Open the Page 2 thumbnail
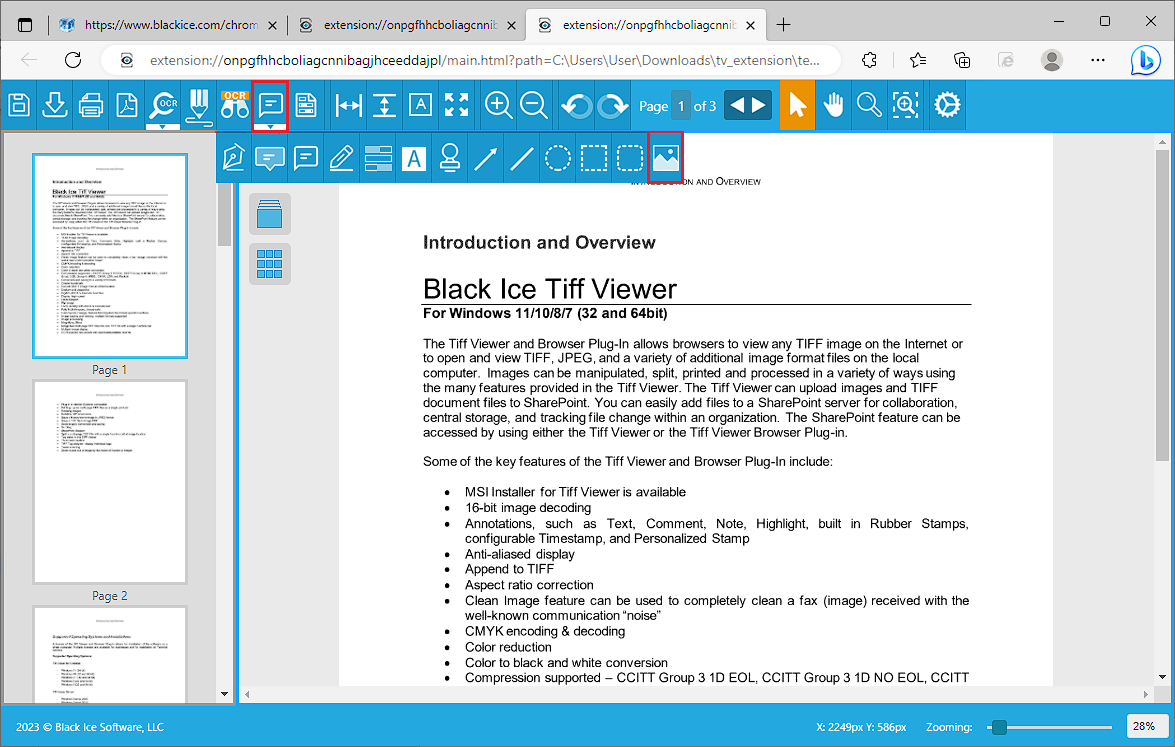The image size is (1175, 747). 109,482
